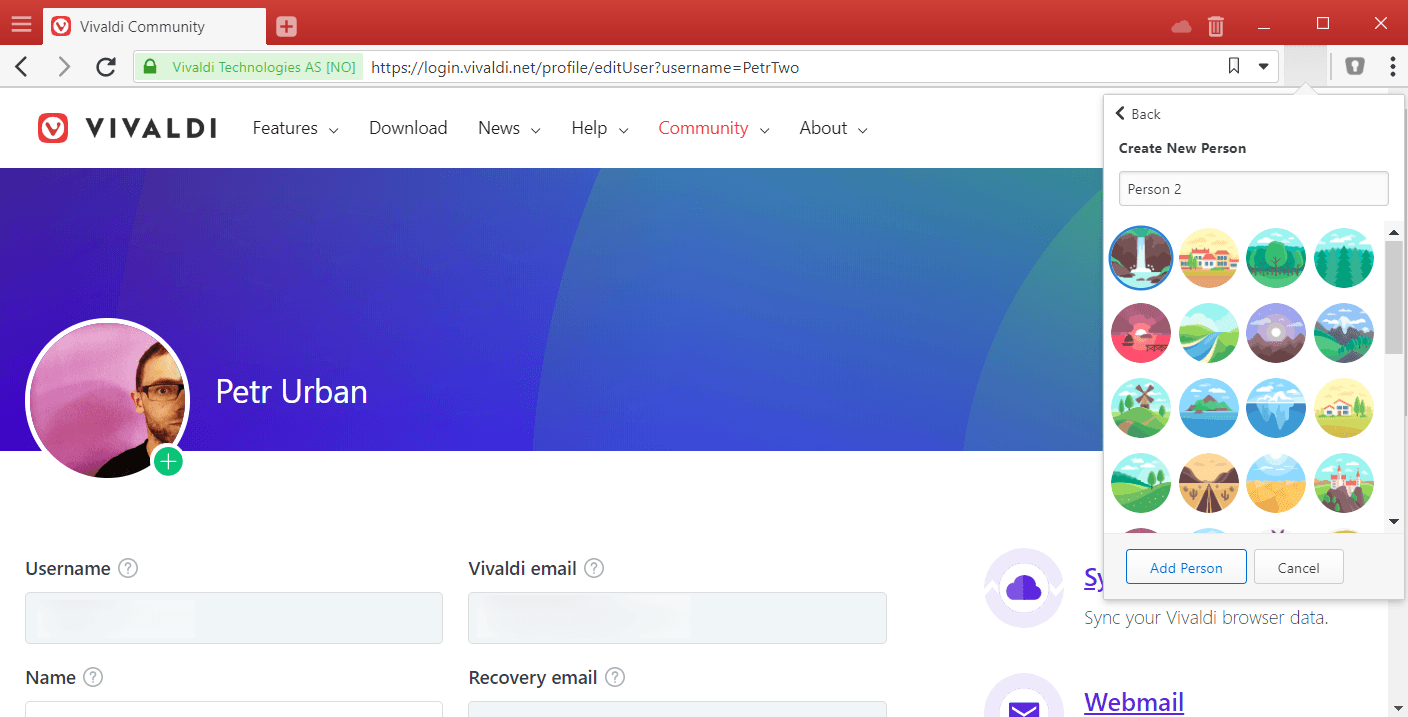Click avatar list scroll down arrow

[x=1394, y=521]
